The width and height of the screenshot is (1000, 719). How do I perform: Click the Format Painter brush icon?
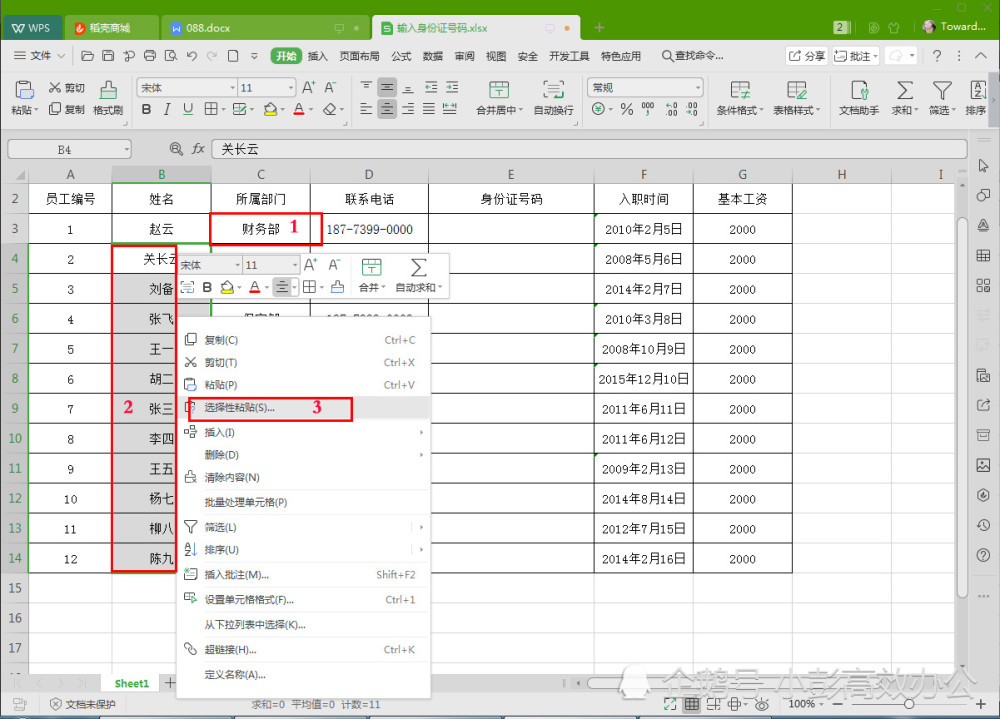click(x=108, y=90)
